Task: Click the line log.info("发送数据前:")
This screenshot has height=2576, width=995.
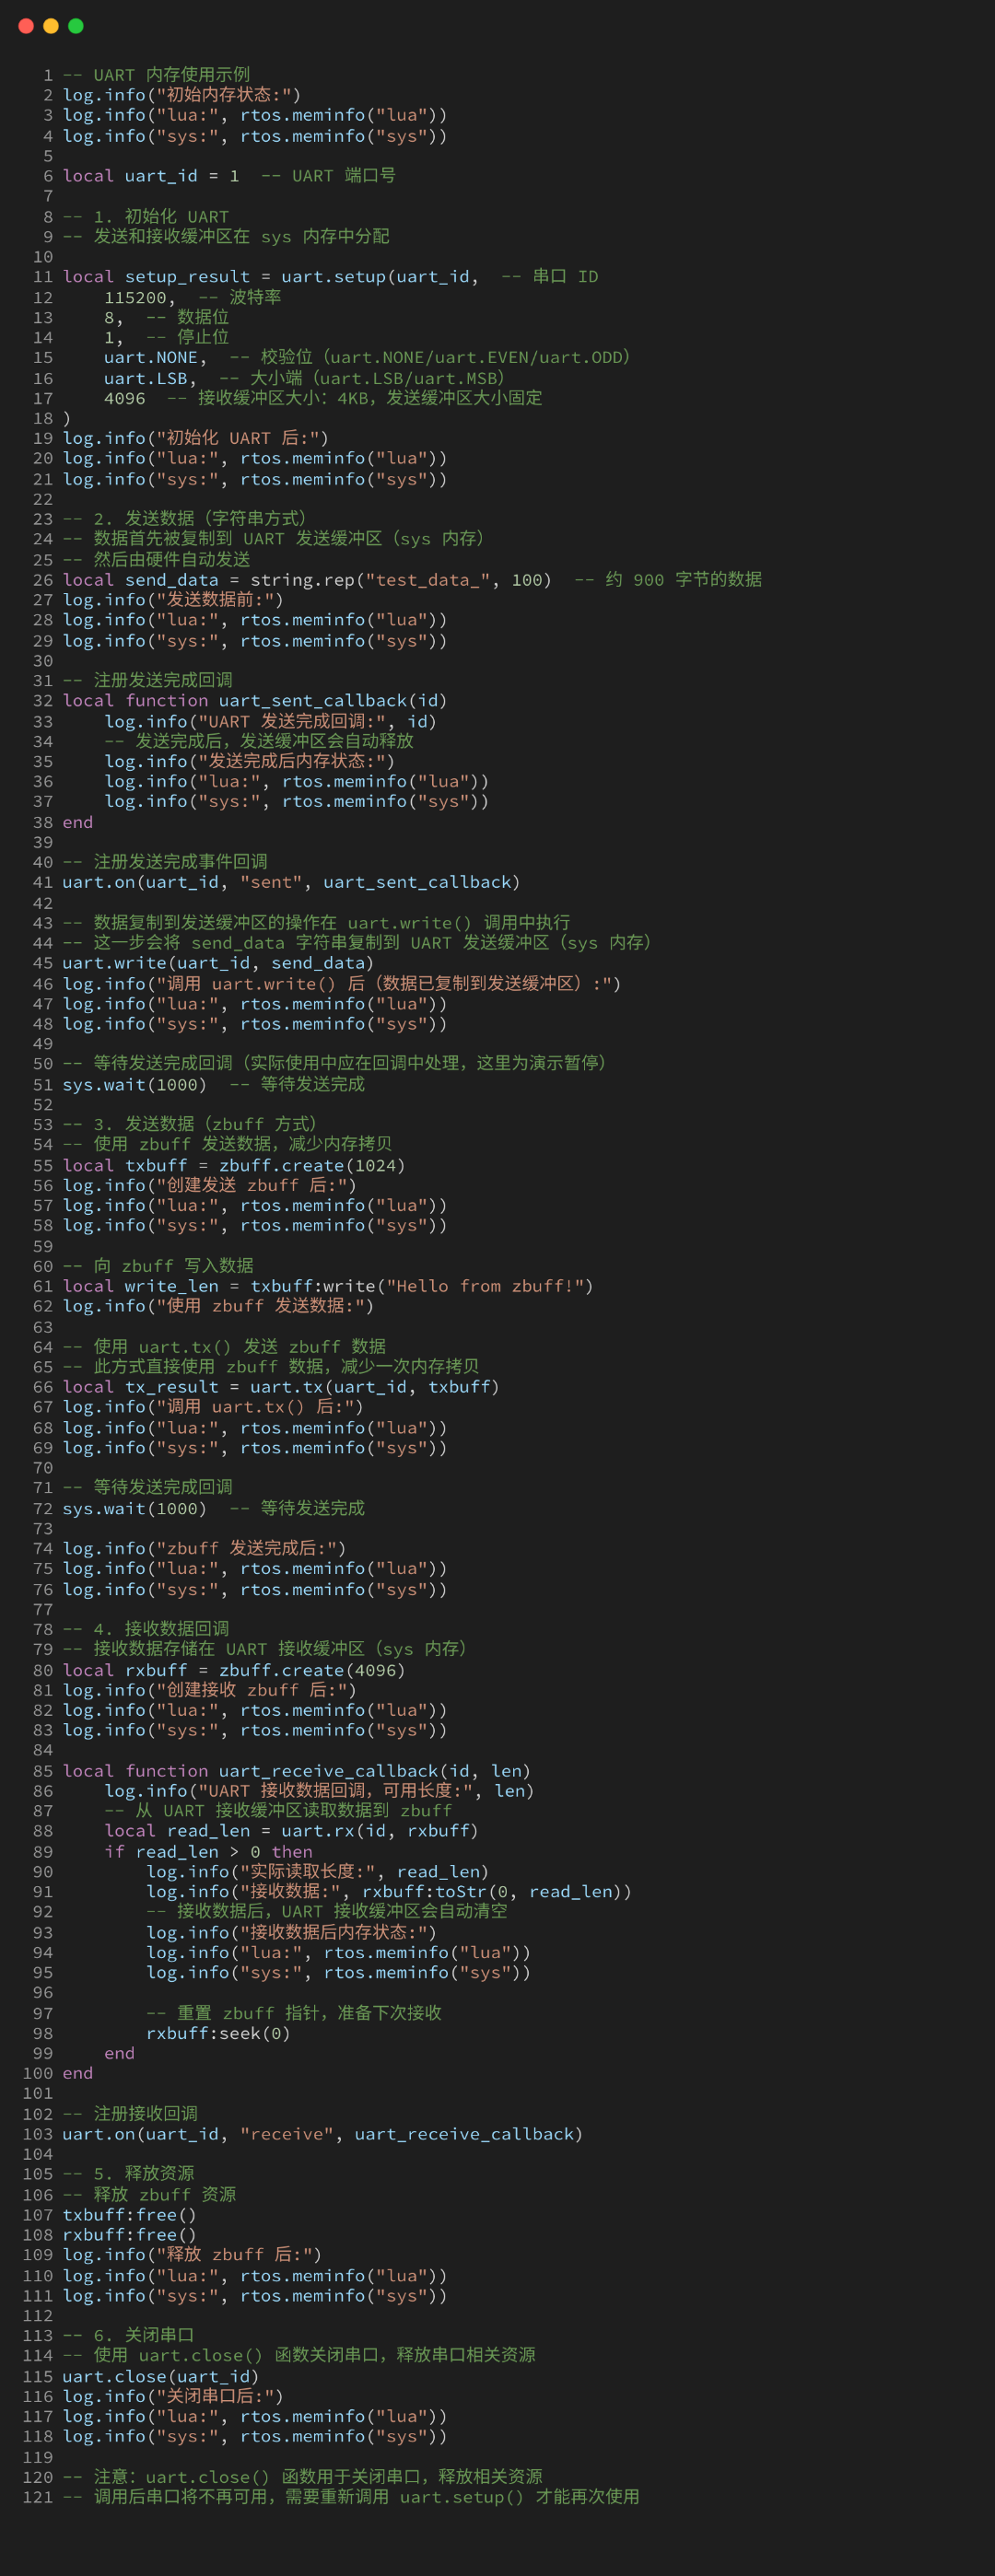Action: click(173, 600)
